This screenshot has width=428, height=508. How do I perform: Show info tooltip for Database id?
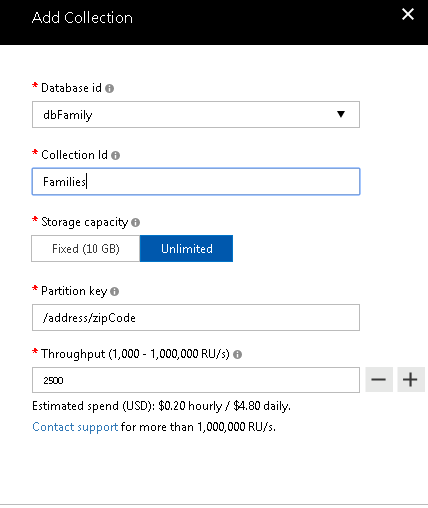coord(109,88)
